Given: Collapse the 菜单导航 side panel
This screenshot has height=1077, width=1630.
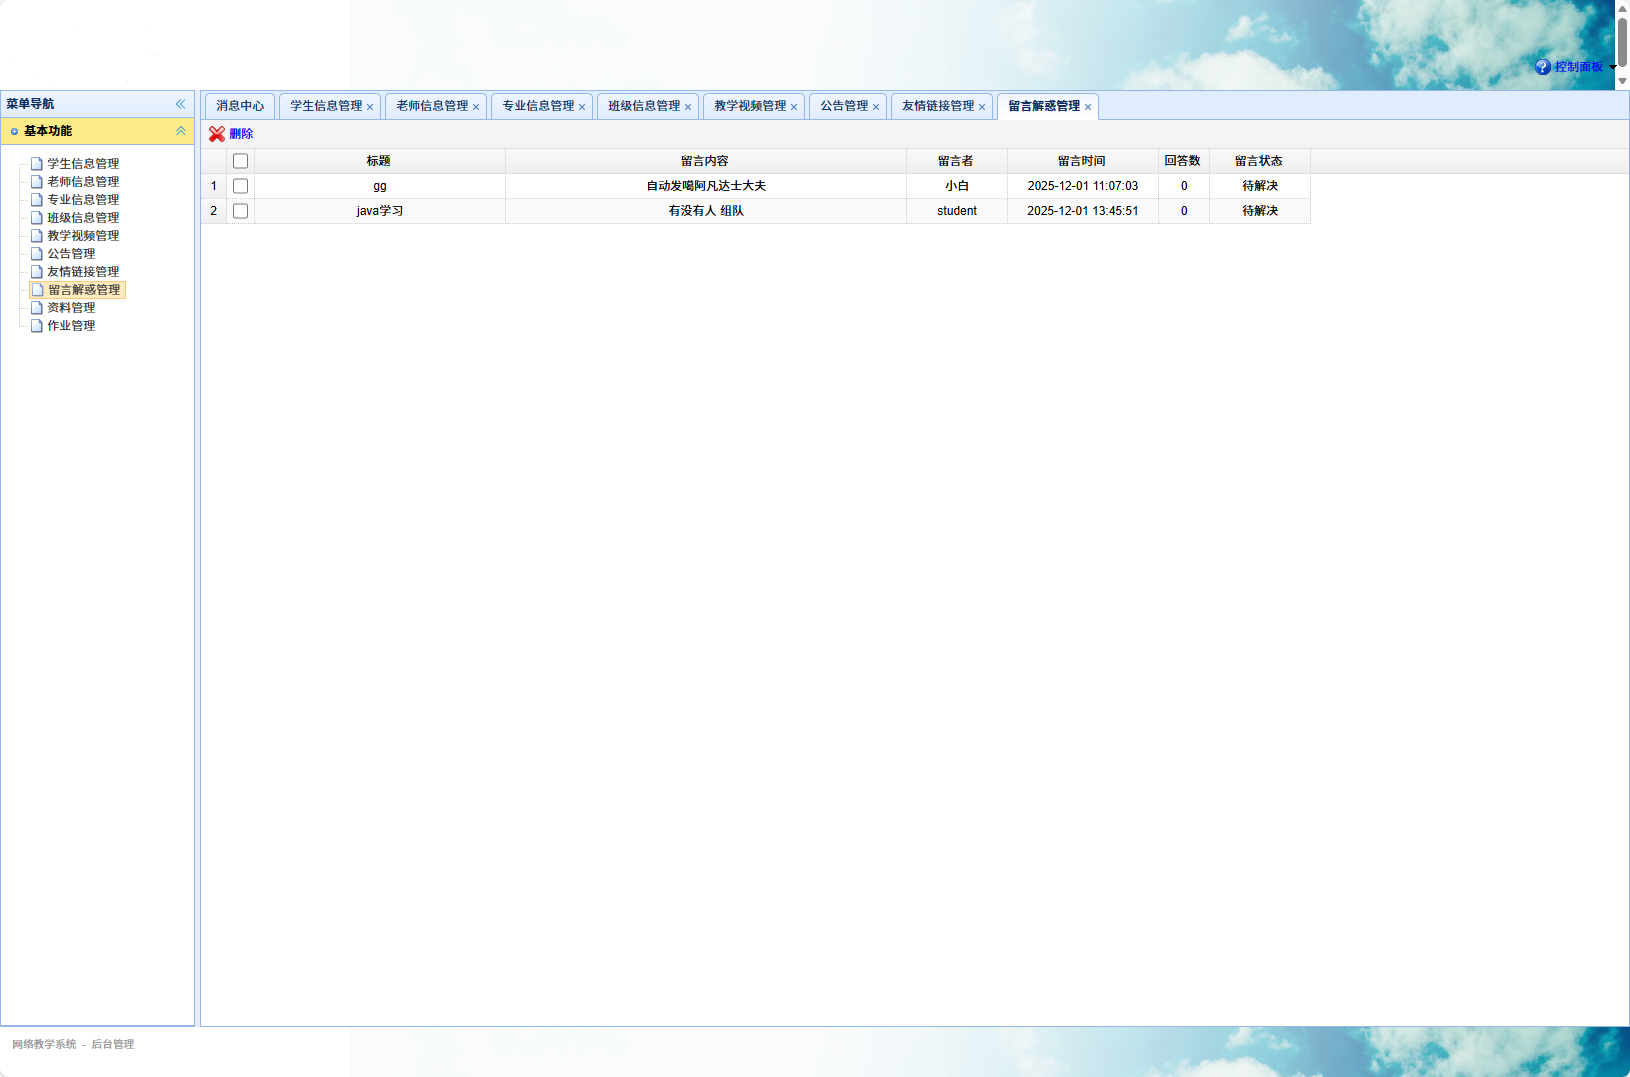Looking at the screenshot, I should (x=181, y=104).
